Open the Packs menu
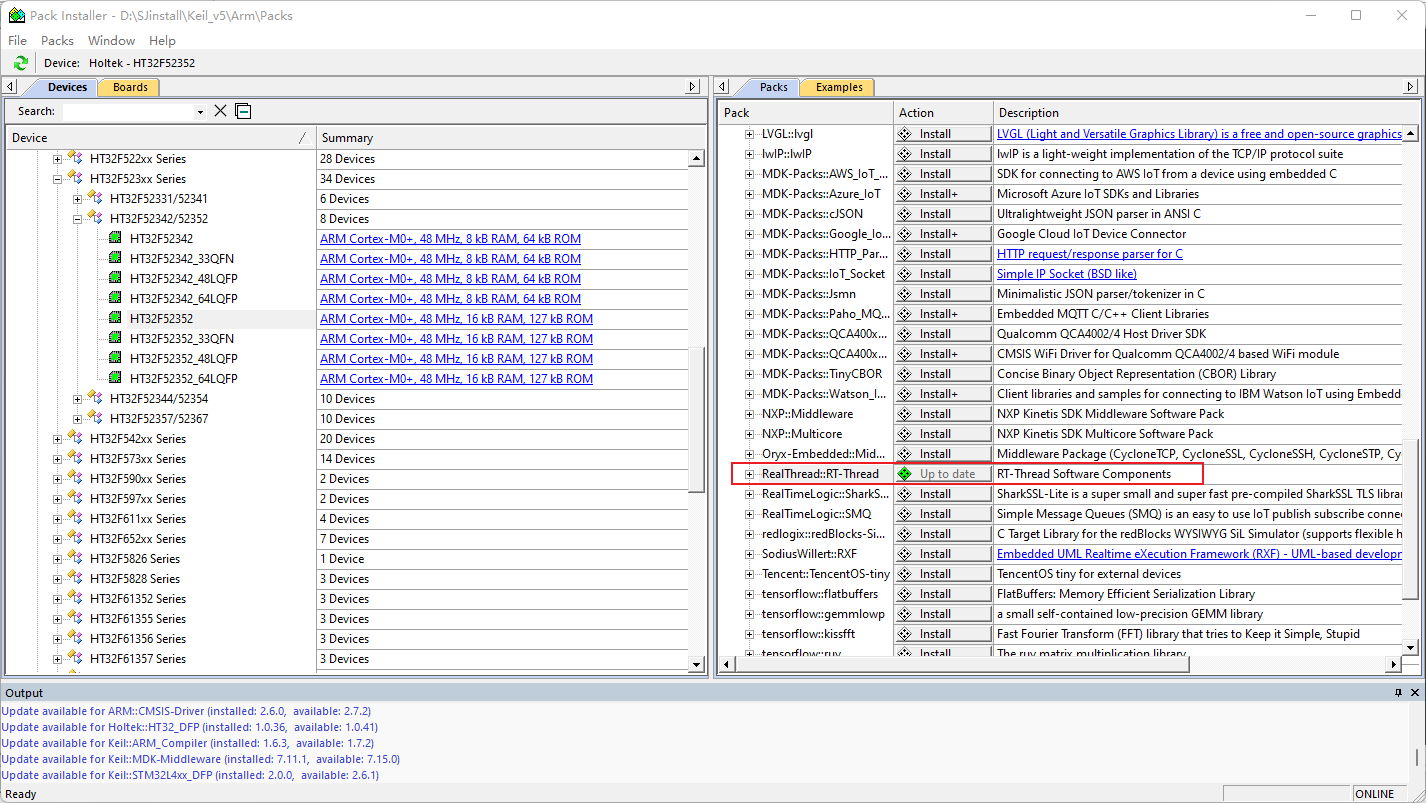The height and width of the screenshot is (803, 1426). tap(57, 41)
